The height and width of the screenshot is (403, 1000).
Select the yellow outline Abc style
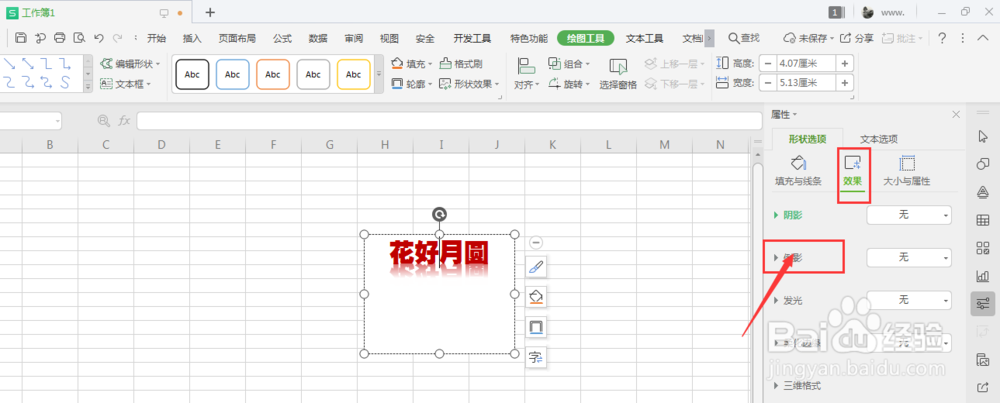(353, 75)
